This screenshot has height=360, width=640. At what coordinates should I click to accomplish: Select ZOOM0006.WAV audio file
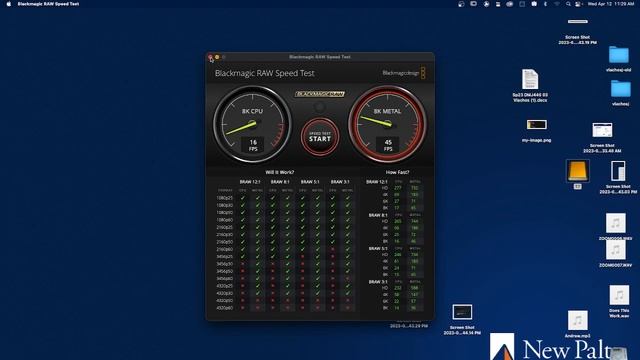(616, 227)
